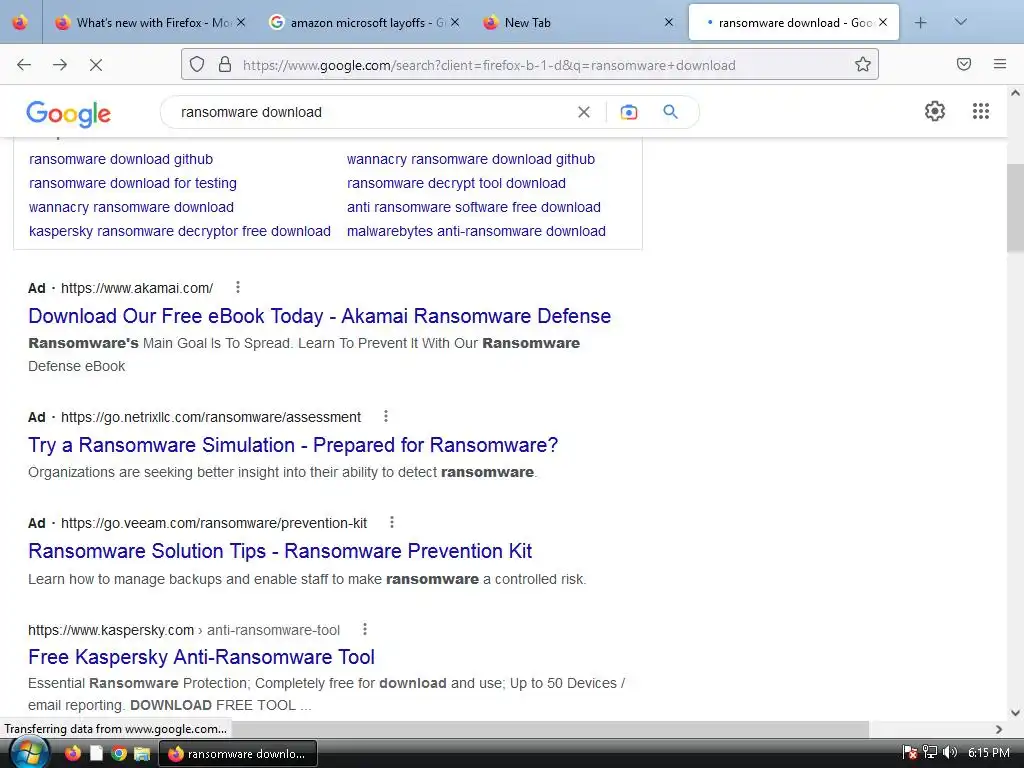Open Akamai Ransomware Defense eBook ad
Screen dimensions: 1024x768
point(319,316)
